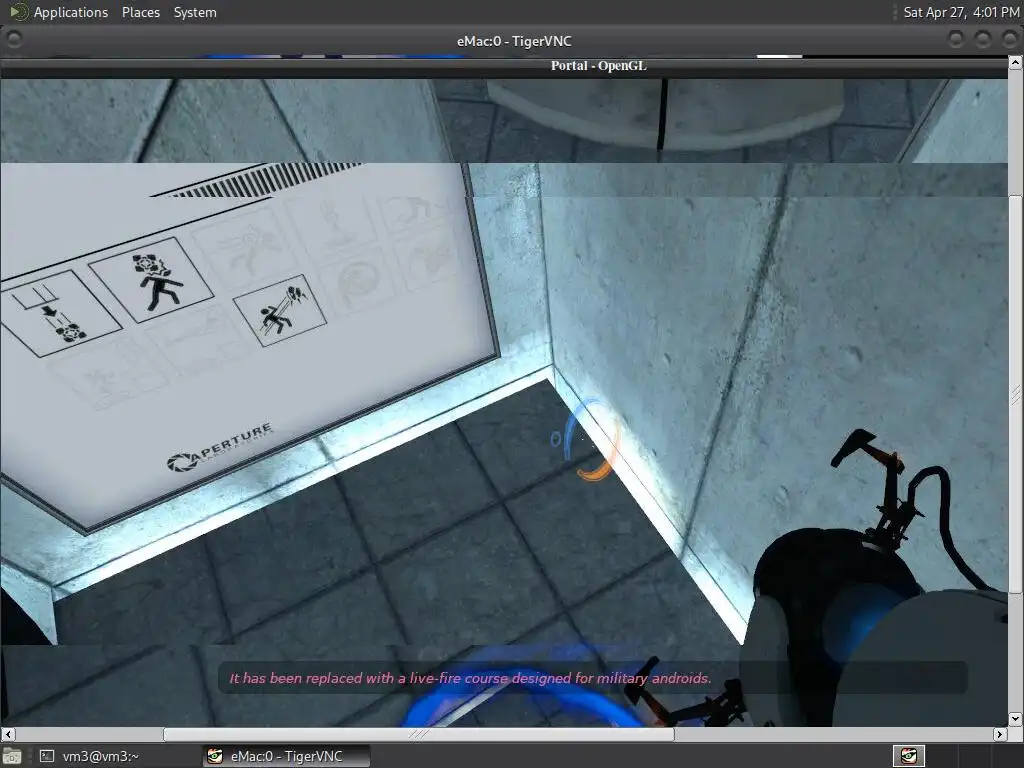1024x768 pixels.
Task: Click the clock showing Sat Apr 27, 4:01 PM
Action: pos(961,12)
